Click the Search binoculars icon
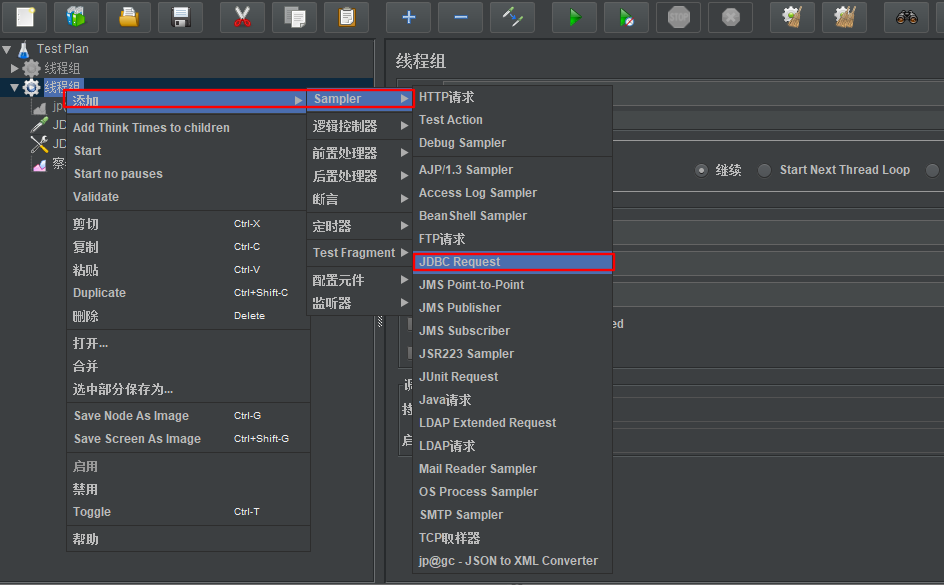 click(906, 16)
